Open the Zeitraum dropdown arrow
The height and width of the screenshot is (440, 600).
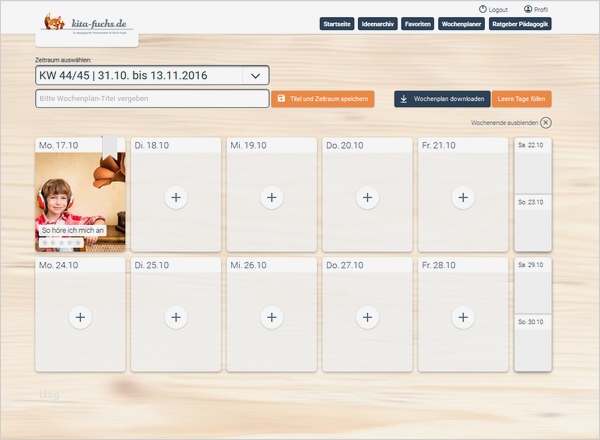(255, 75)
